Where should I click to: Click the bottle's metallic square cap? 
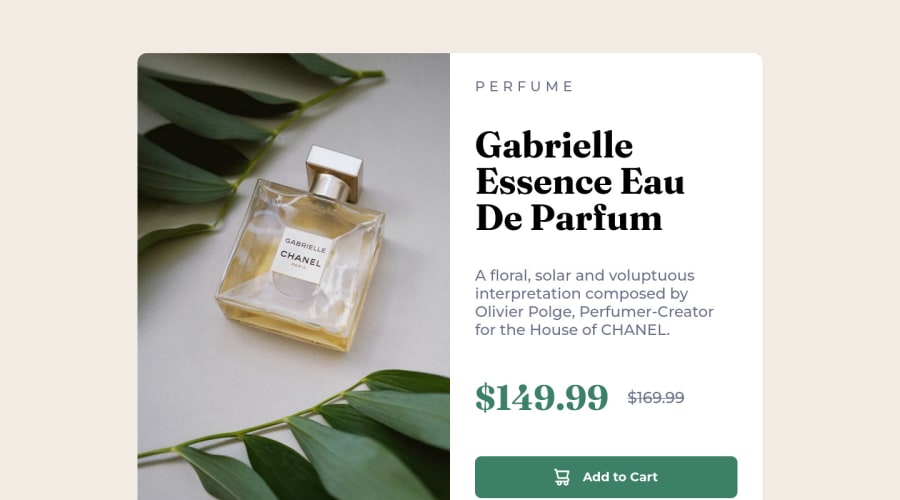click(x=334, y=172)
